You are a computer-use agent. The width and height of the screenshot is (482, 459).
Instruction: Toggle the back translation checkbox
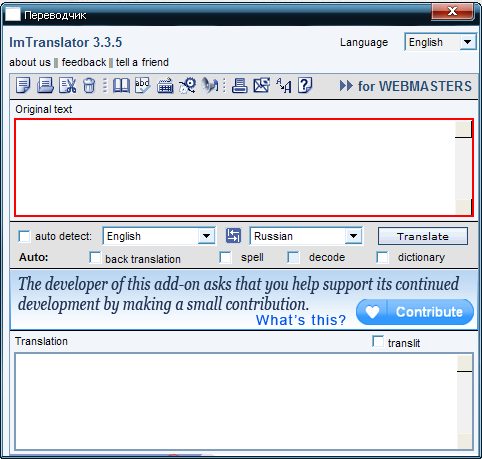(x=95, y=258)
